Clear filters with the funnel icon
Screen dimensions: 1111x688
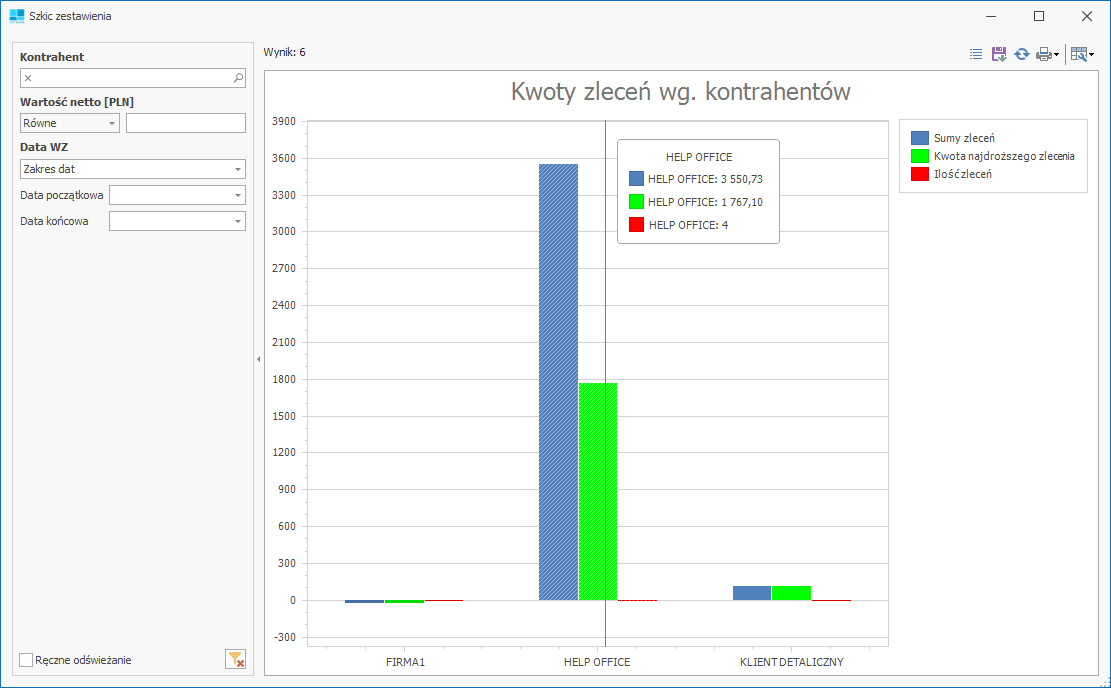(x=235, y=659)
